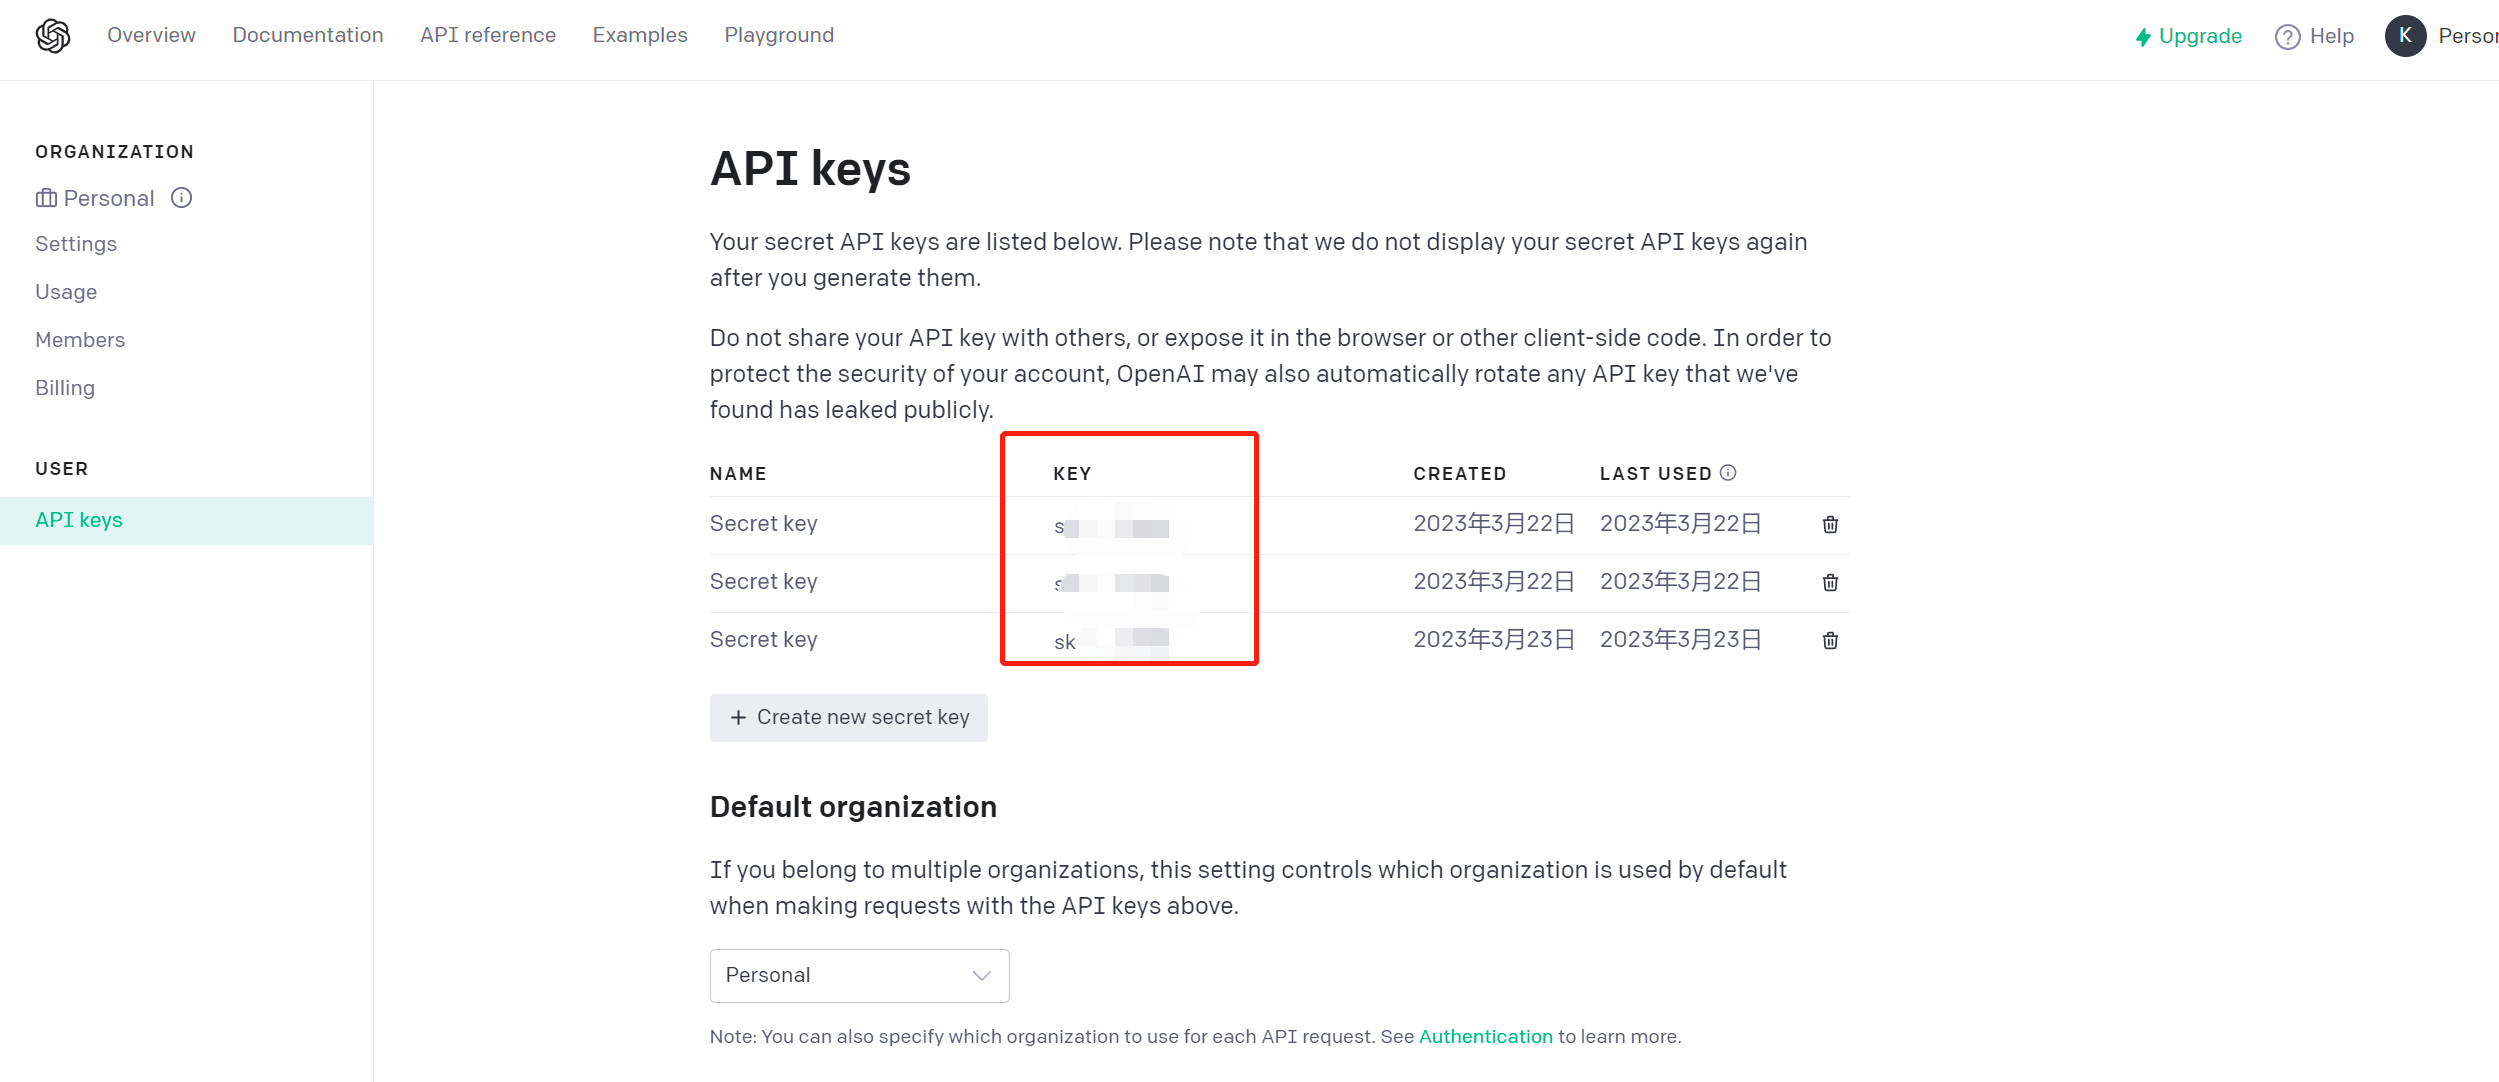2499x1082 pixels.
Task: Delete the March 23 Secret key
Action: (1830, 641)
